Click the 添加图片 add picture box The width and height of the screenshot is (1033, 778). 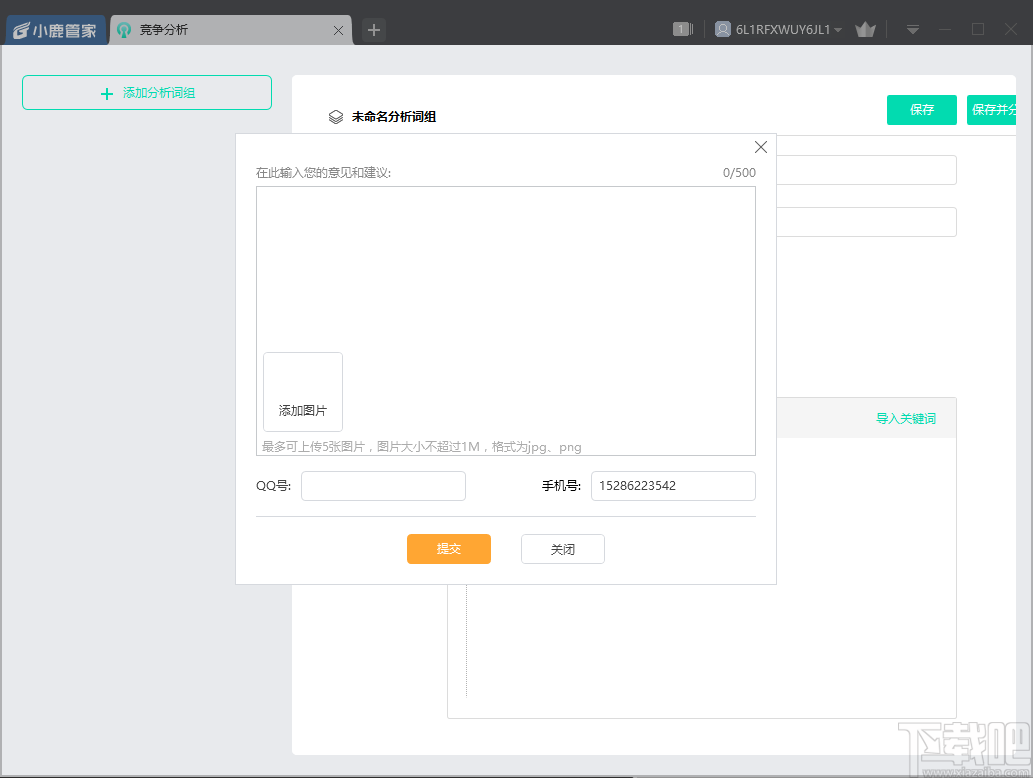click(x=302, y=391)
